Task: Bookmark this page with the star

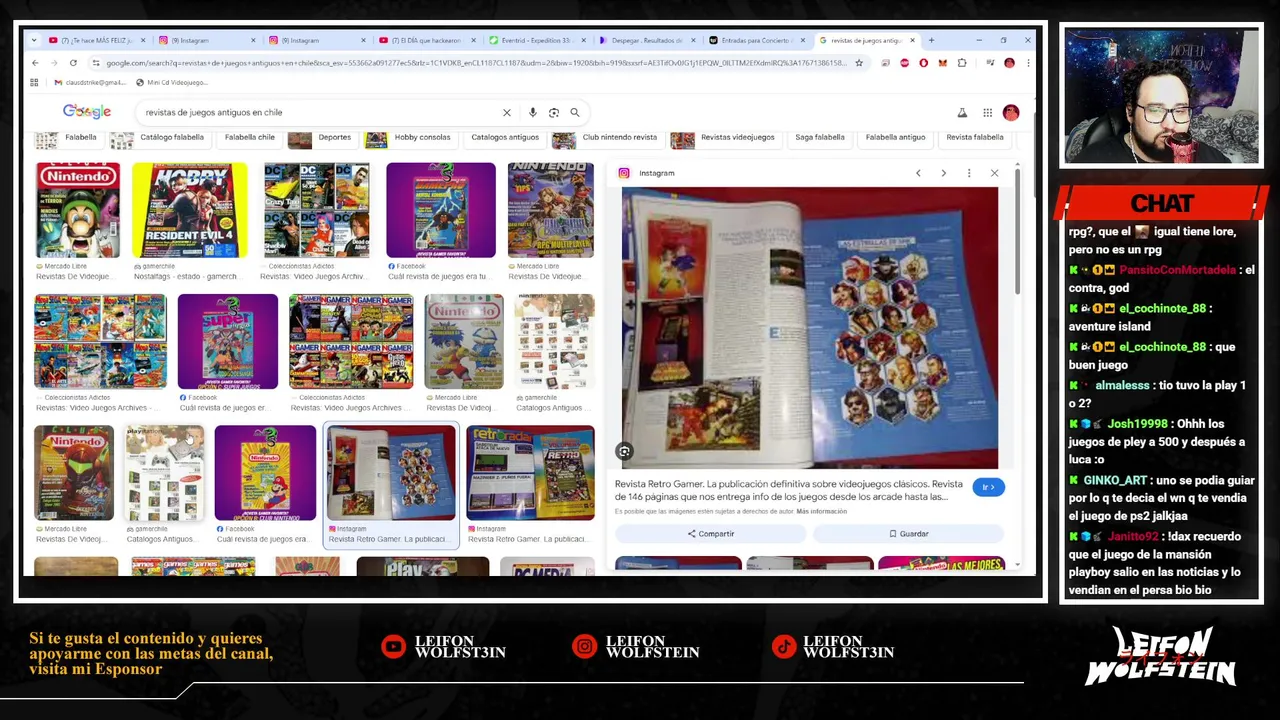Action: click(858, 63)
